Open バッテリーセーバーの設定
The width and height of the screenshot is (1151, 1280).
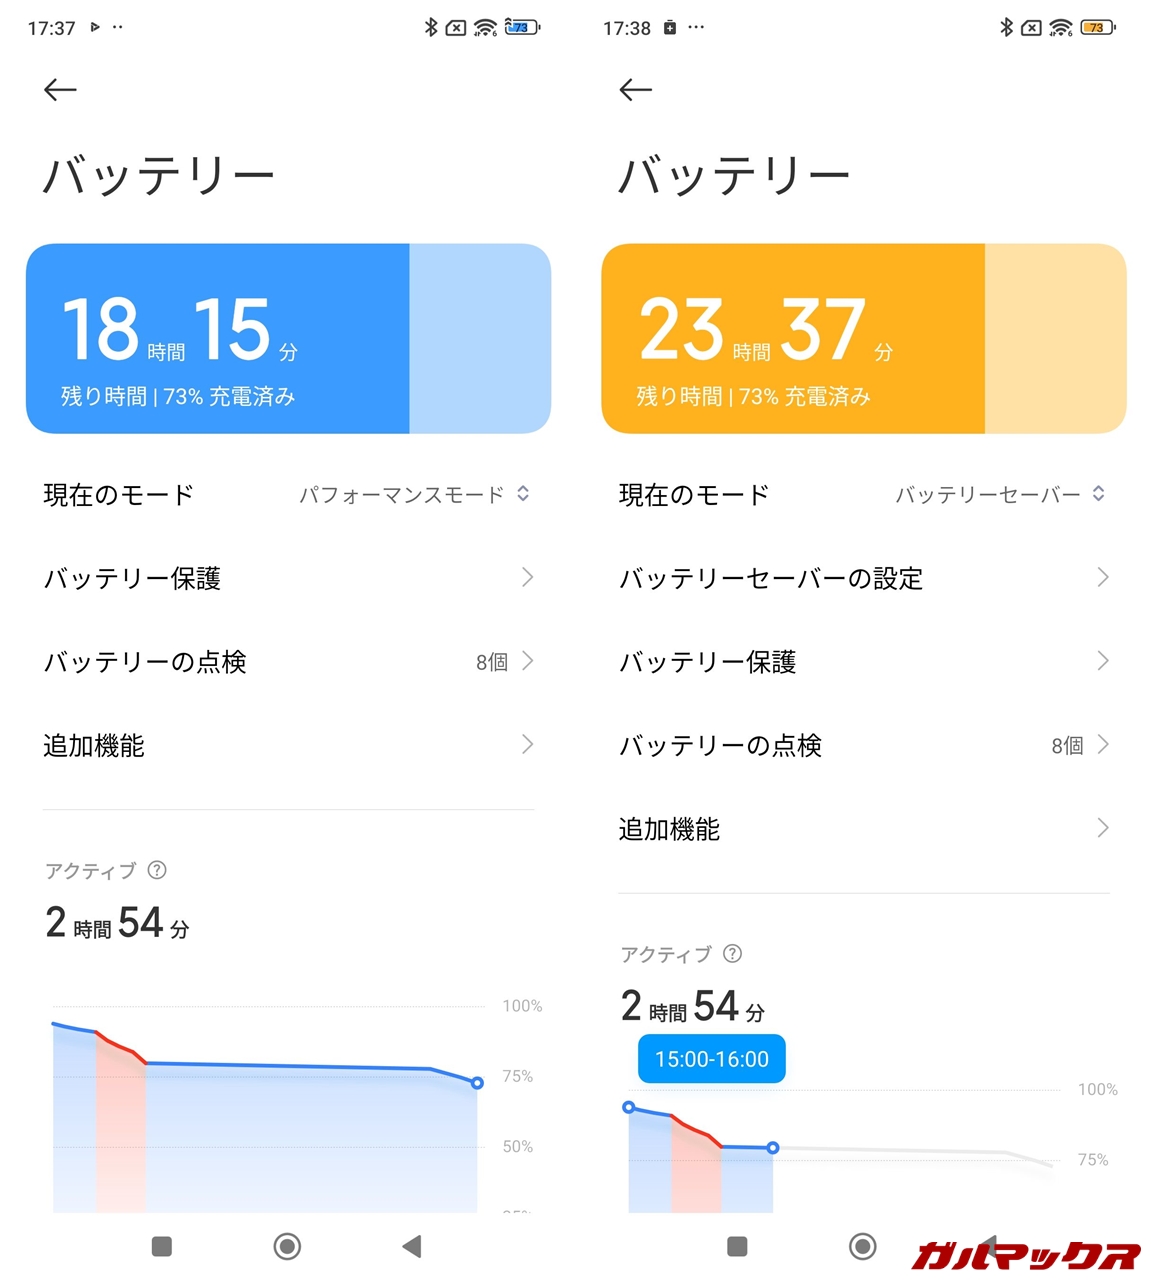pos(864,578)
